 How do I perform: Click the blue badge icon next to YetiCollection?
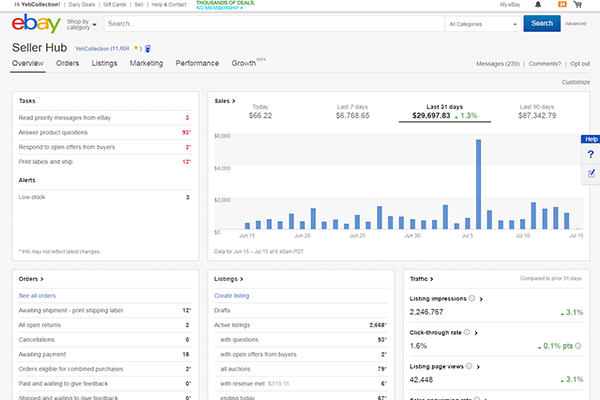pyautogui.click(x=148, y=49)
